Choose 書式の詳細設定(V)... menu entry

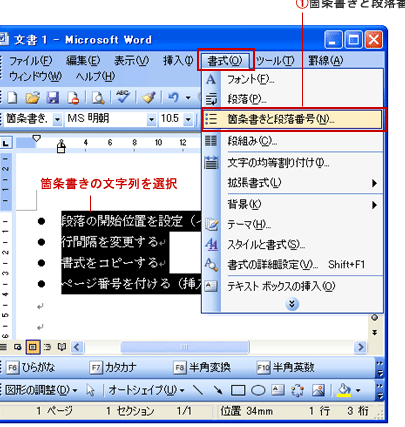coord(292,265)
